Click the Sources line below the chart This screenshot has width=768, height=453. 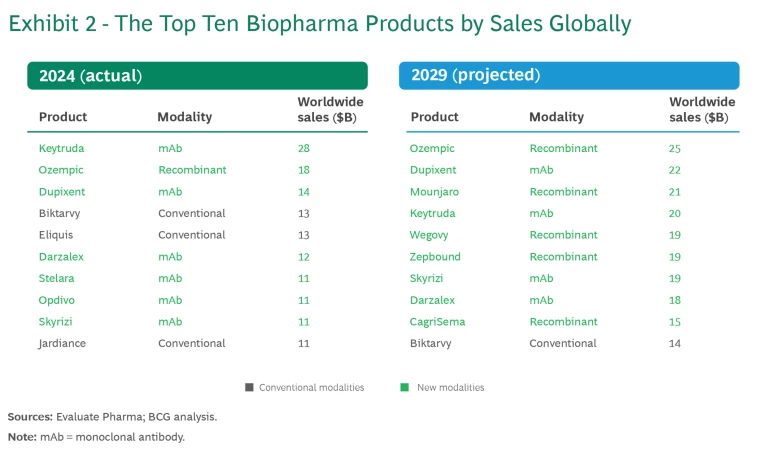[x=112, y=416]
